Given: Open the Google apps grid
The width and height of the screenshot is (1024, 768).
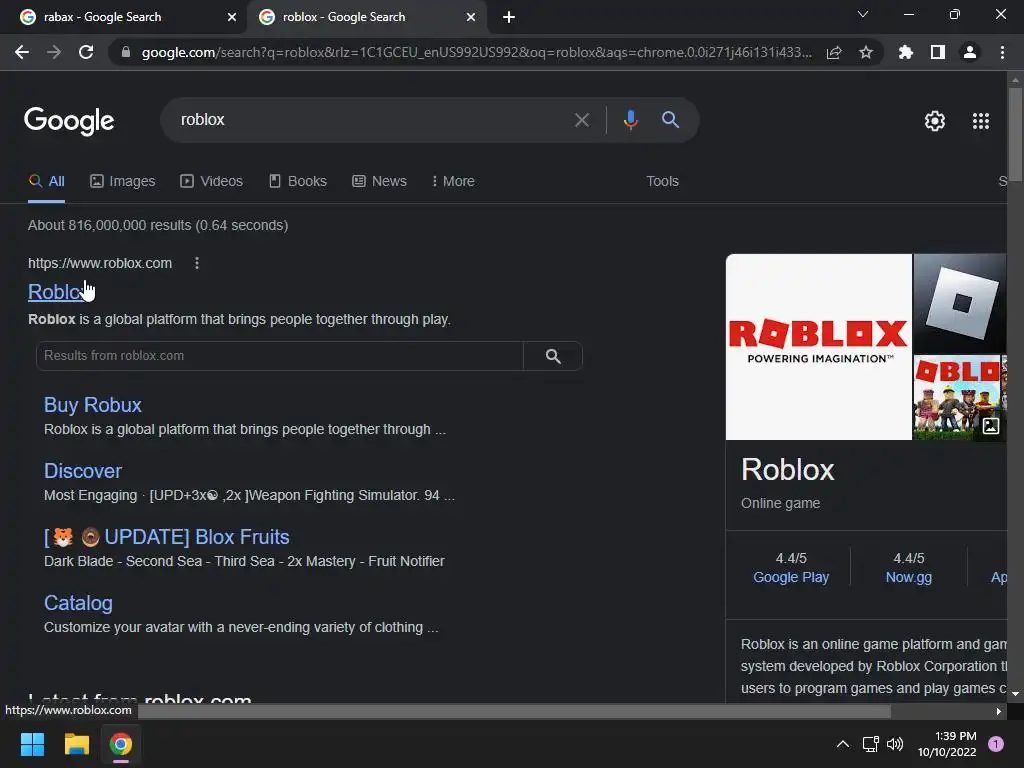Looking at the screenshot, I should (x=981, y=121).
